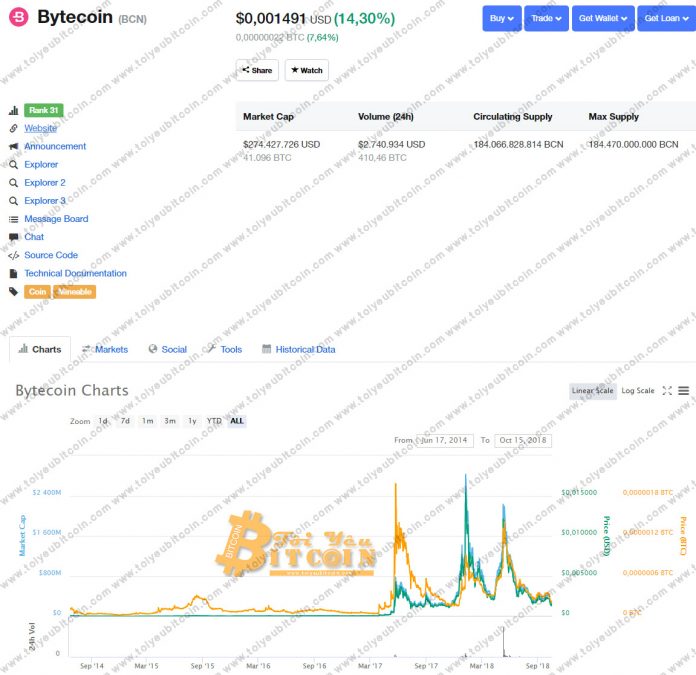696x675 pixels.
Task: Click the Bytecoin logo icon
Action: pos(19,17)
